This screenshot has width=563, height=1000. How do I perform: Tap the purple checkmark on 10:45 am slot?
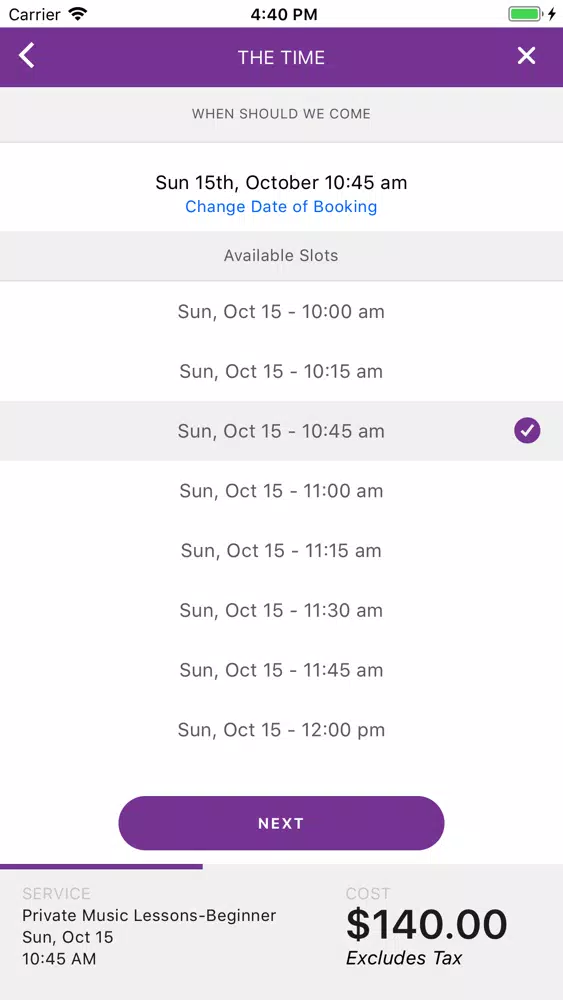527,430
